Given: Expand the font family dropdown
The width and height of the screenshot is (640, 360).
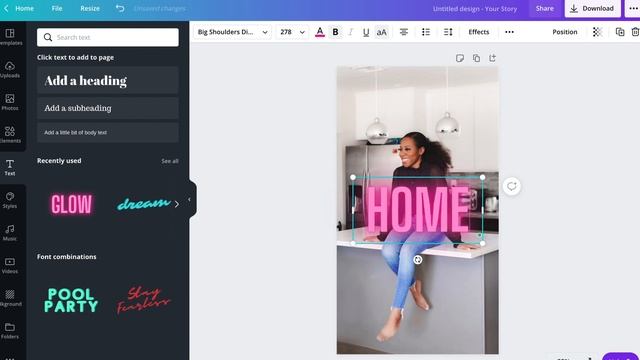Looking at the screenshot, I should tap(265, 32).
